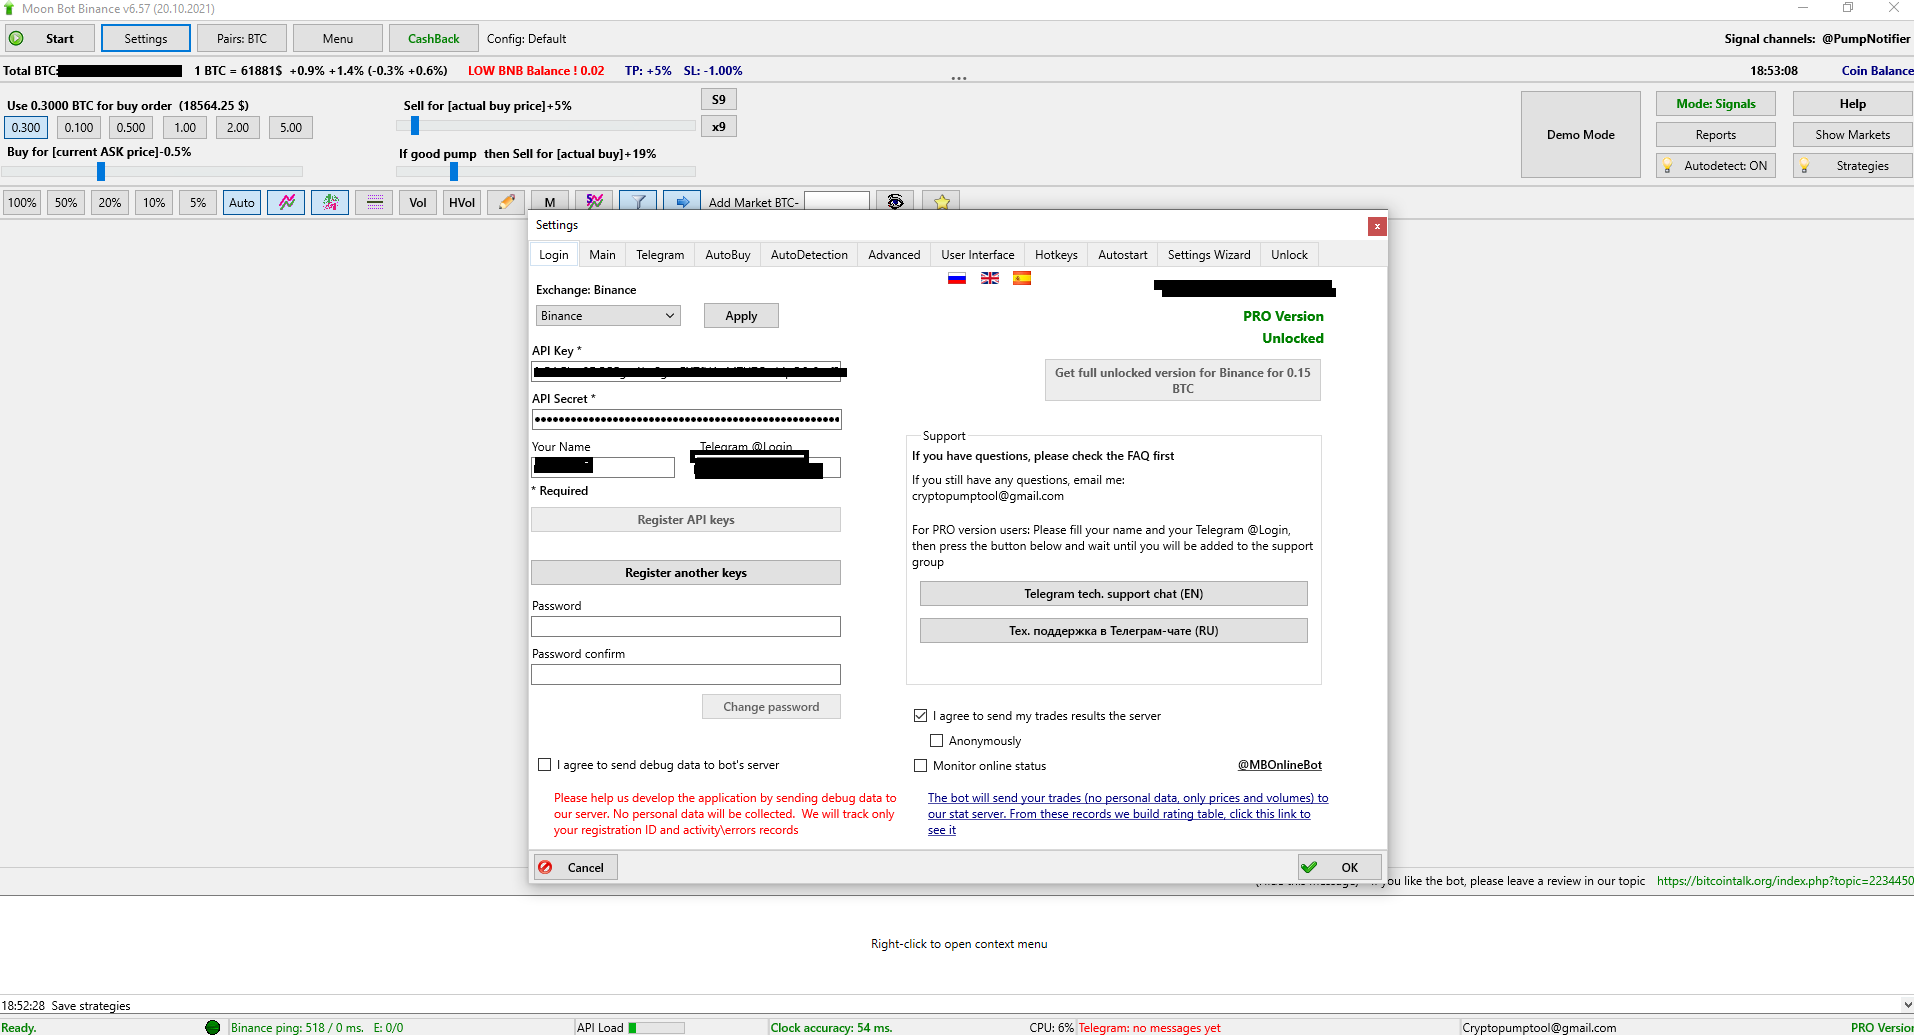
Task: Uncheck 'I agree to send my trades results'
Action: click(x=920, y=716)
